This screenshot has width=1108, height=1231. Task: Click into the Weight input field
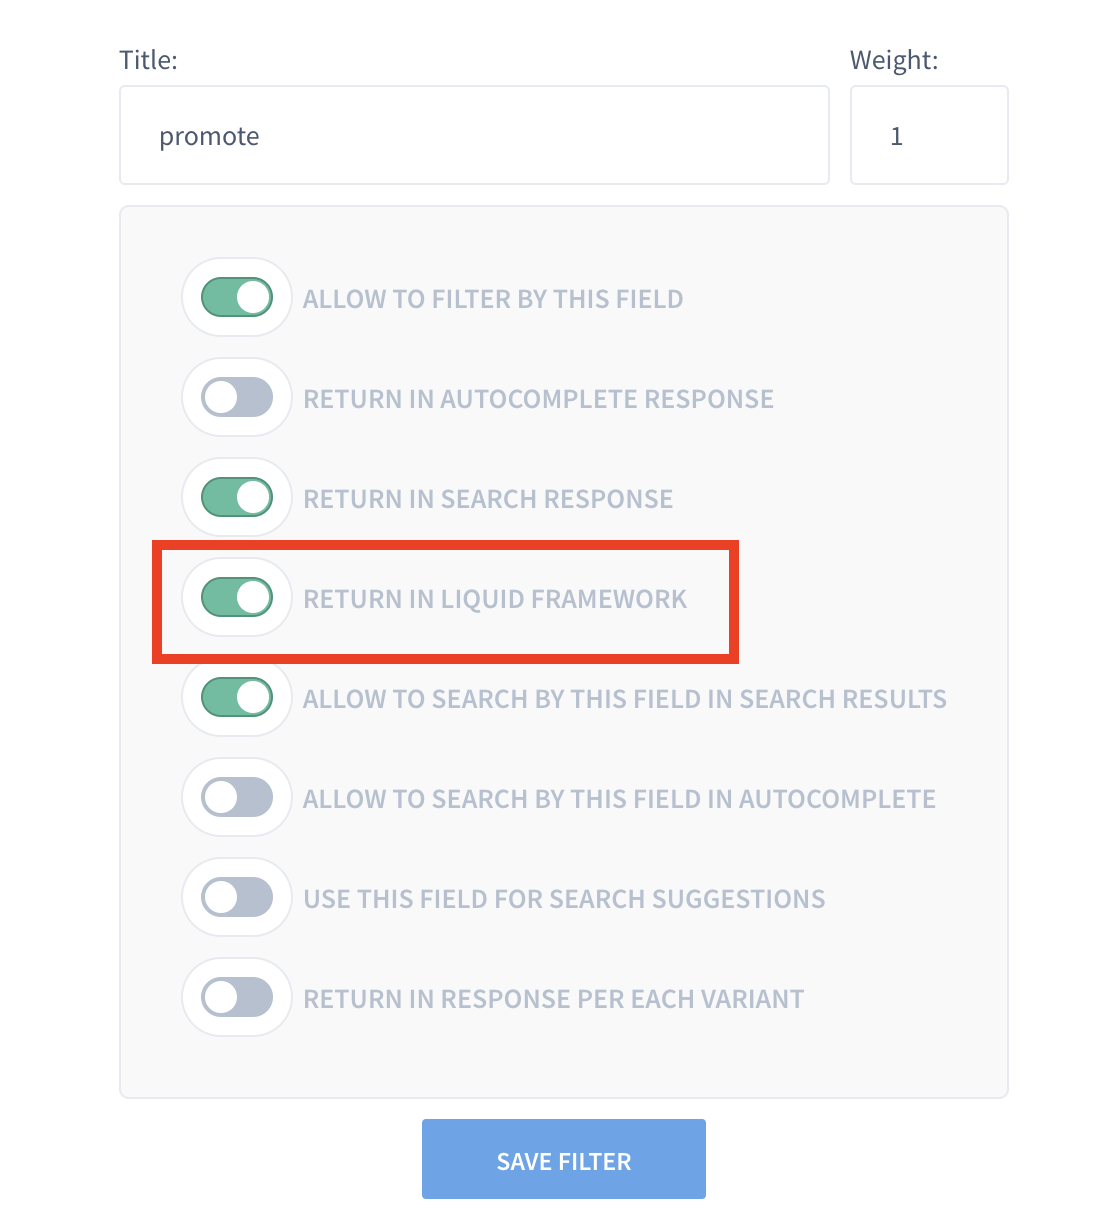(x=928, y=135)
